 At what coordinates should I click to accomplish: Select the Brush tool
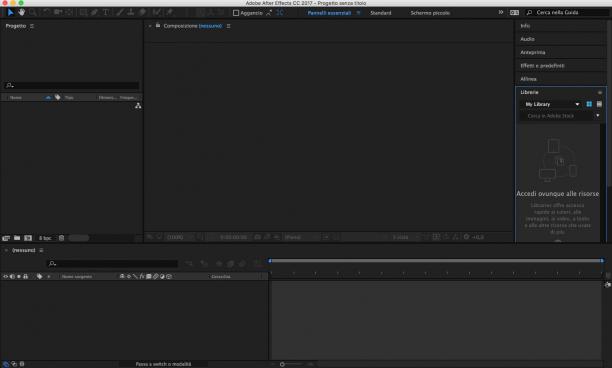119,12
